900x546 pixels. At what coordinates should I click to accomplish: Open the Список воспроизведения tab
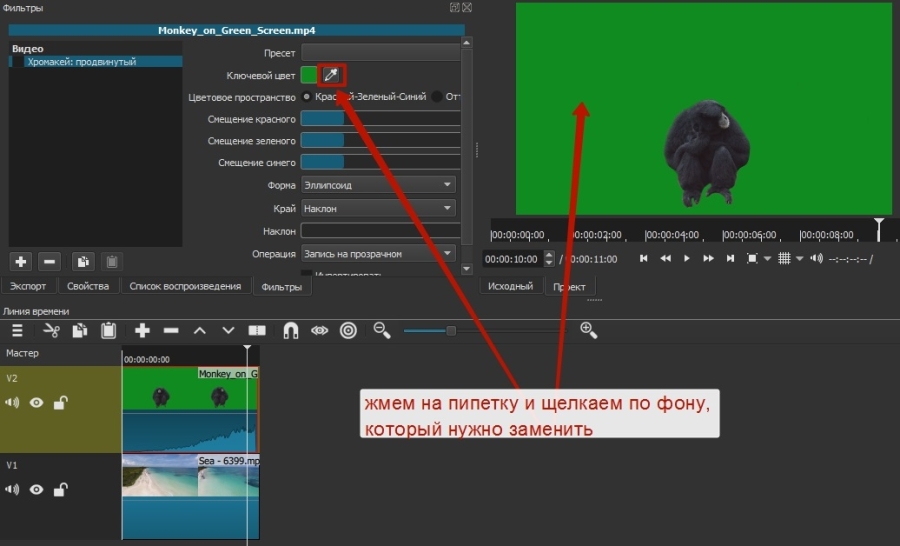point(185,286)
